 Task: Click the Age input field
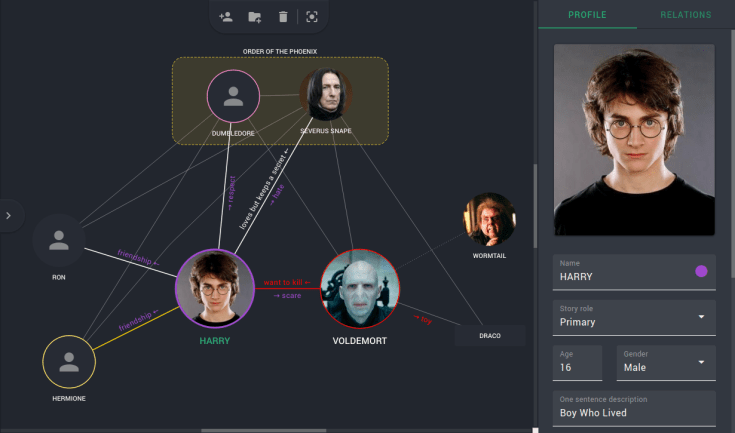point(577,367)
